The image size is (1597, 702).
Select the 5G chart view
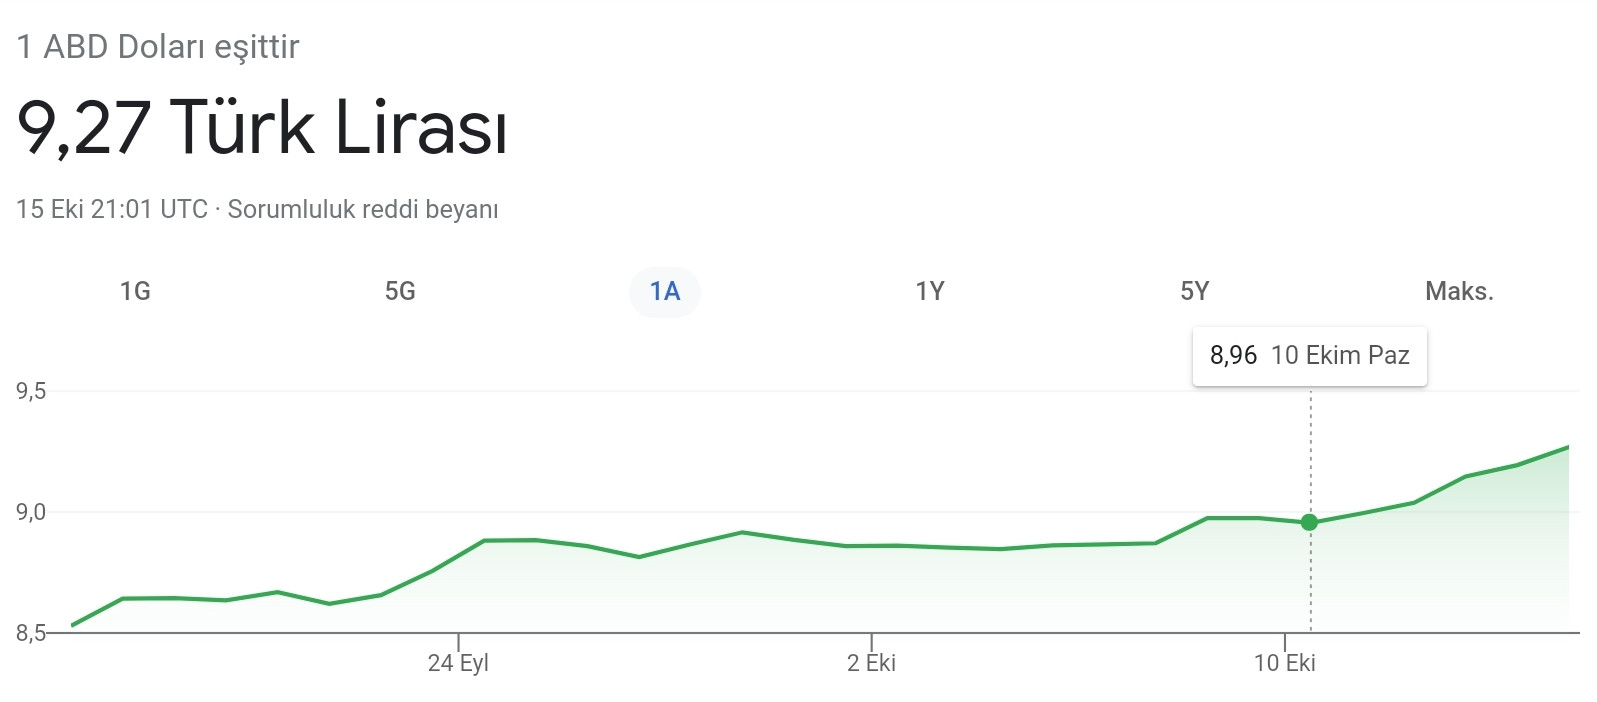(x=399, y=292)
